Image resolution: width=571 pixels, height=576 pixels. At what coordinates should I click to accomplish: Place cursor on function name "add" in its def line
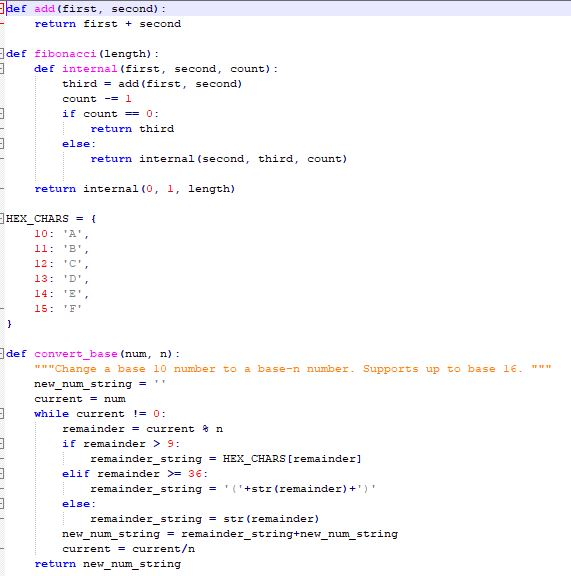pos(44,9)
